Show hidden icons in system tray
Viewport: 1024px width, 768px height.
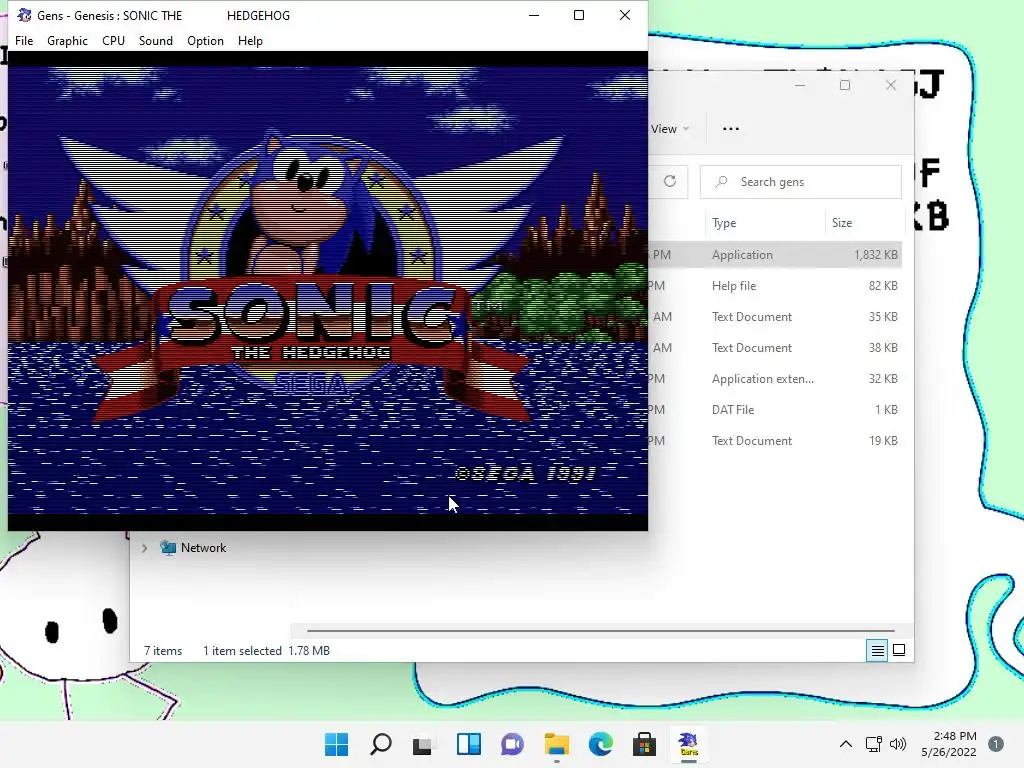pyautogui.click(x=846, y=744)
